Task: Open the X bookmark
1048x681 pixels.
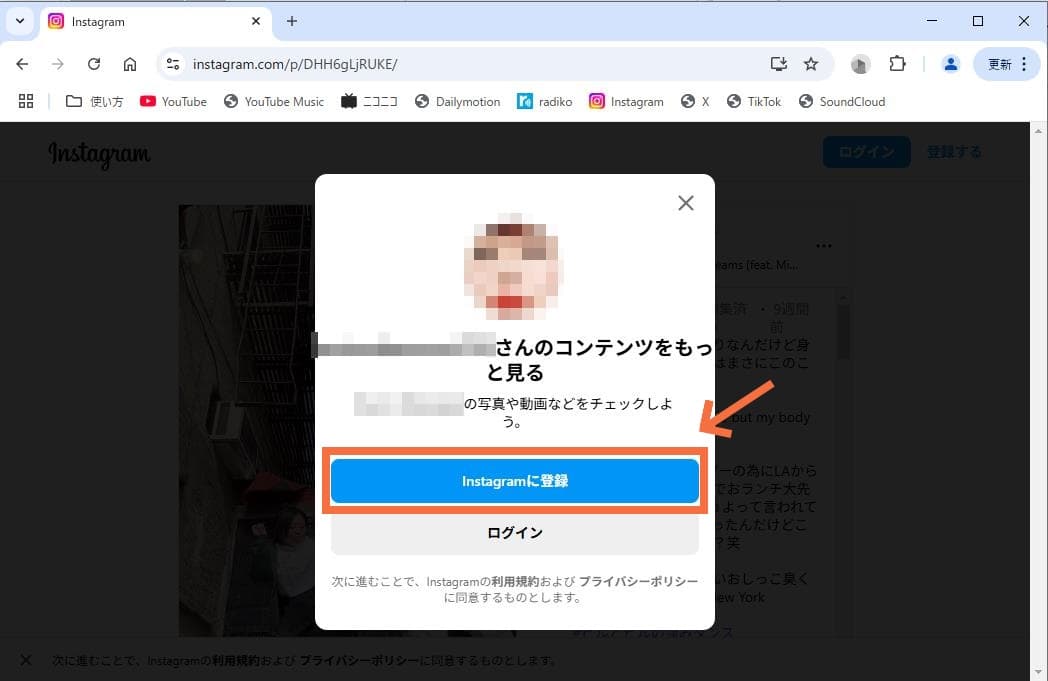Action: point(695,102)
